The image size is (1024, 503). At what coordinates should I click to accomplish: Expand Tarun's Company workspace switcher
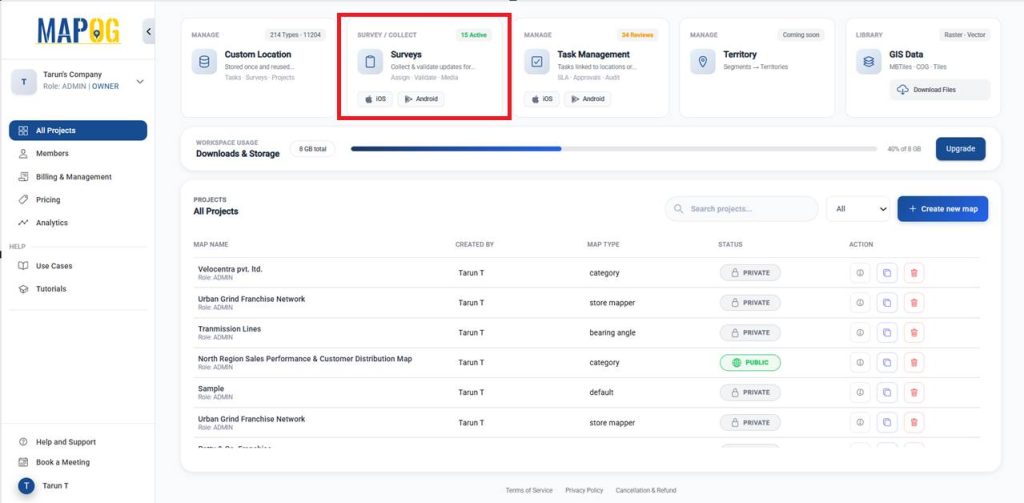[x=140, y=82]
